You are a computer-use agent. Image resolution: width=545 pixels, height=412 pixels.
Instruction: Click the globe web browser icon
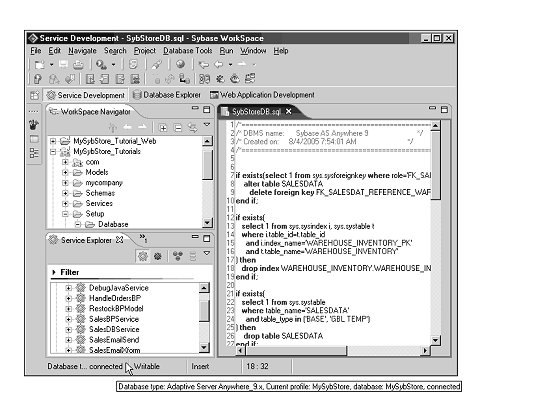[x=180, y=64]
